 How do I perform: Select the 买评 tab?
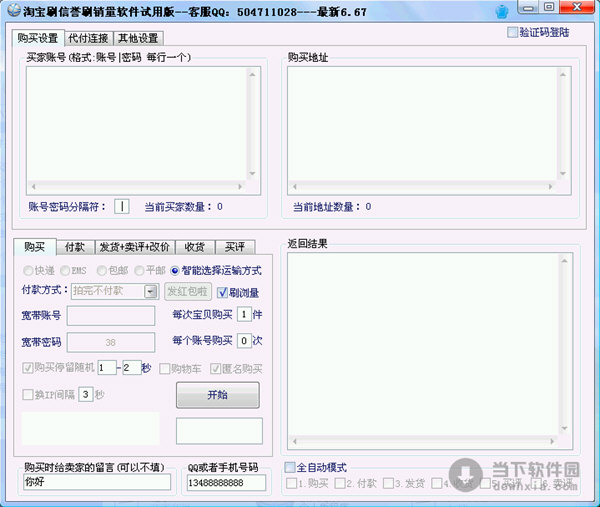coord(234,247)
